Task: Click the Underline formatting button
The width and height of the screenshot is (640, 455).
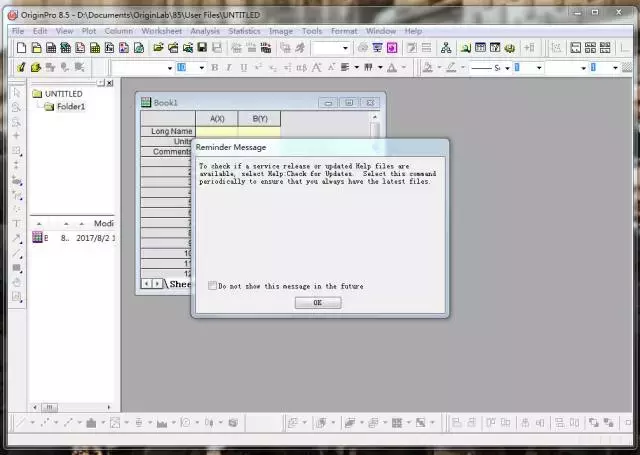Action: [244, 68]
